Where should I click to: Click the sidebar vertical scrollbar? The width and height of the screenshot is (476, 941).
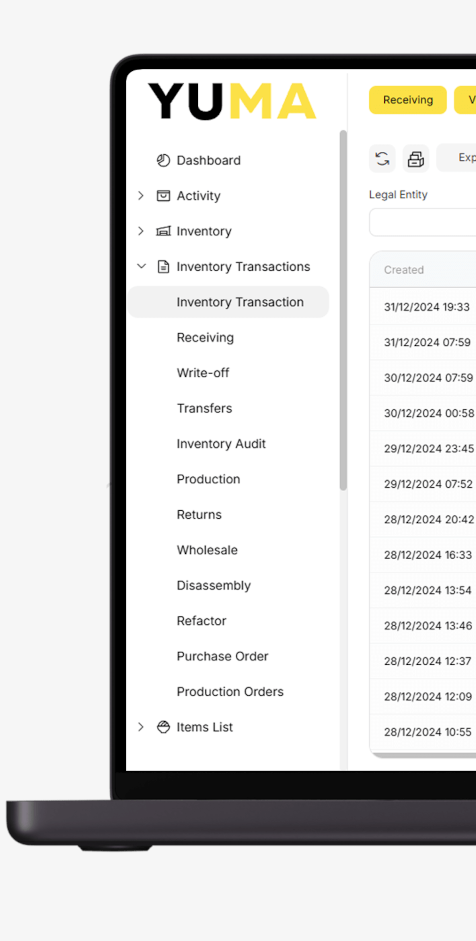343,310
